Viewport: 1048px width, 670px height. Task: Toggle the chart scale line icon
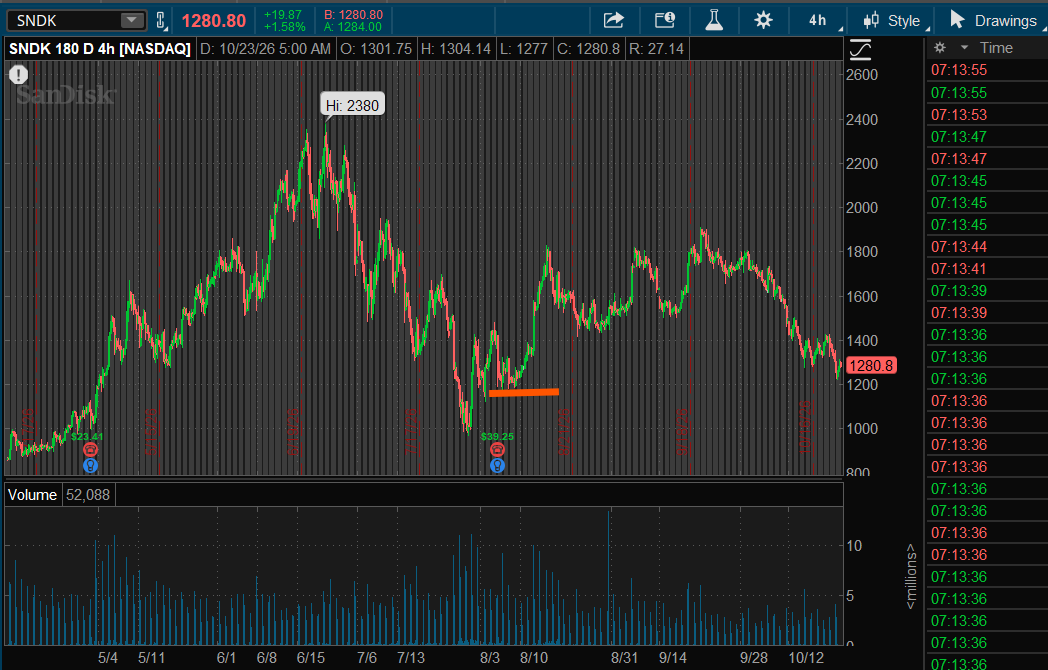860,49
